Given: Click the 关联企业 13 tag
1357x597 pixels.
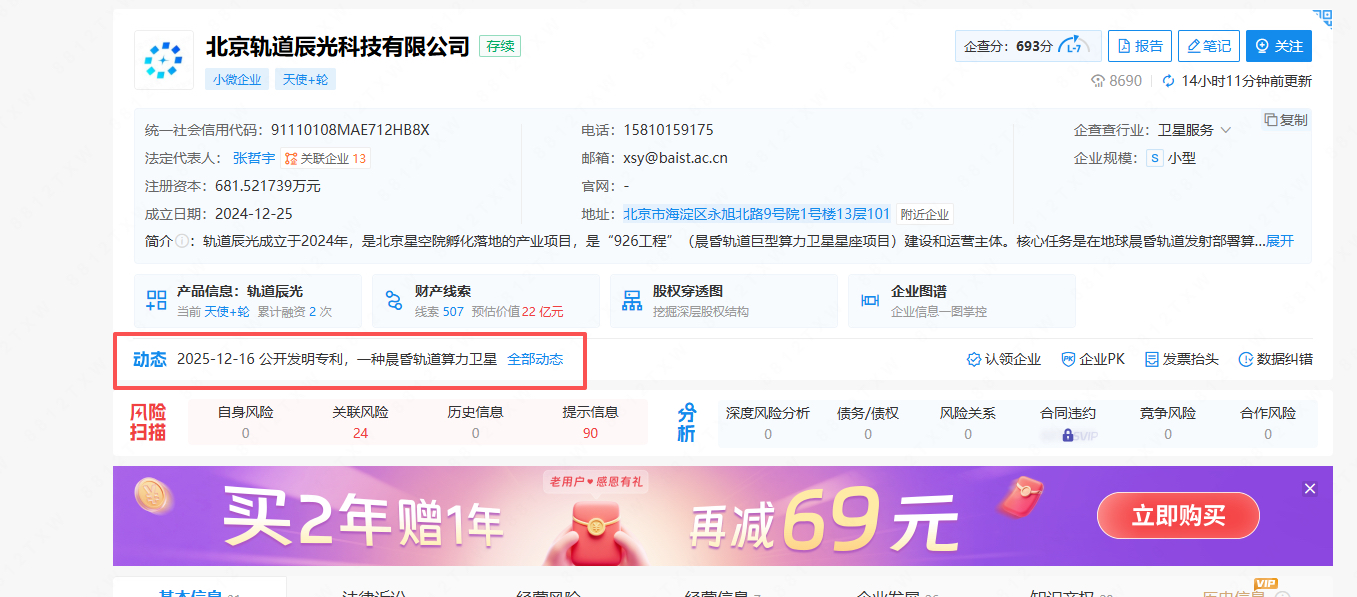Looking at the screenshot, I should tap(325, 158).
